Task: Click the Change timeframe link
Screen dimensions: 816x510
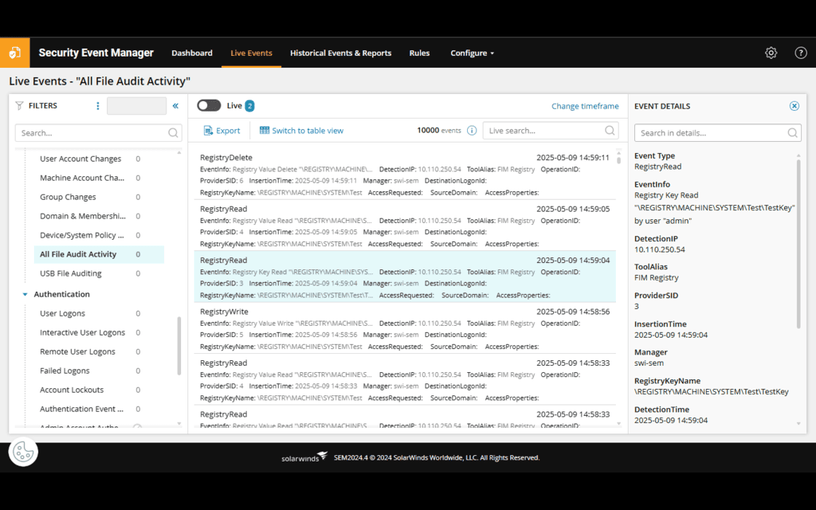Action: [x=585, y=106]
